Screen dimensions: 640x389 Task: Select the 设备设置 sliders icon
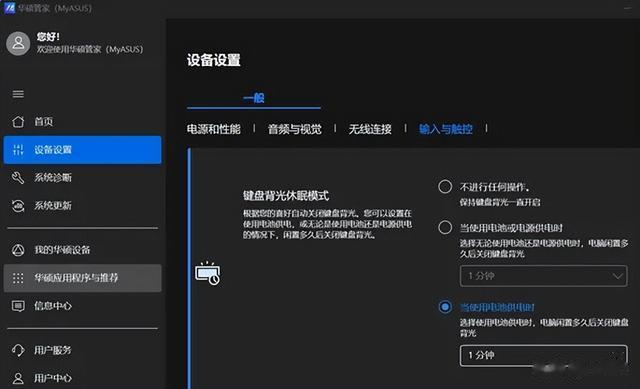coord(18,150)
